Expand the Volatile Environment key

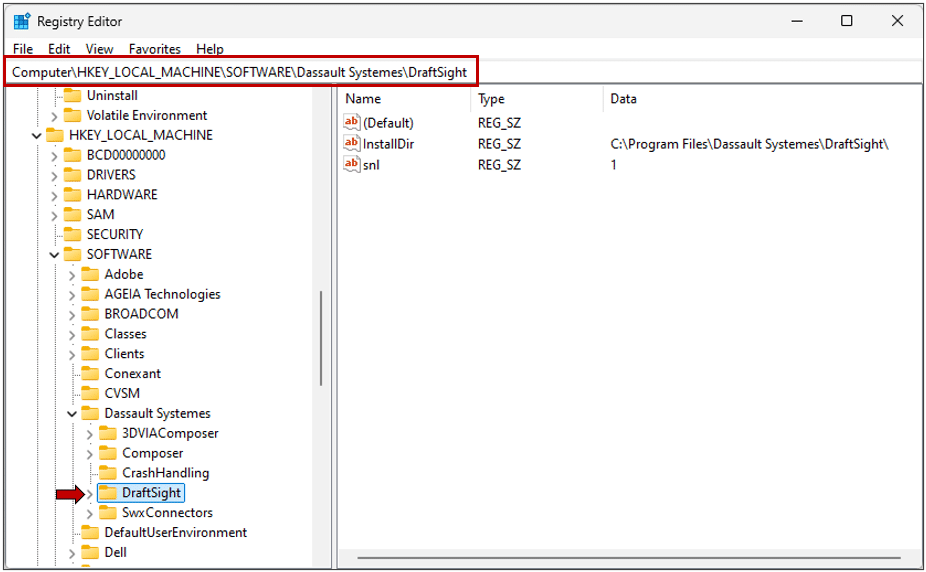click(54, 116)
